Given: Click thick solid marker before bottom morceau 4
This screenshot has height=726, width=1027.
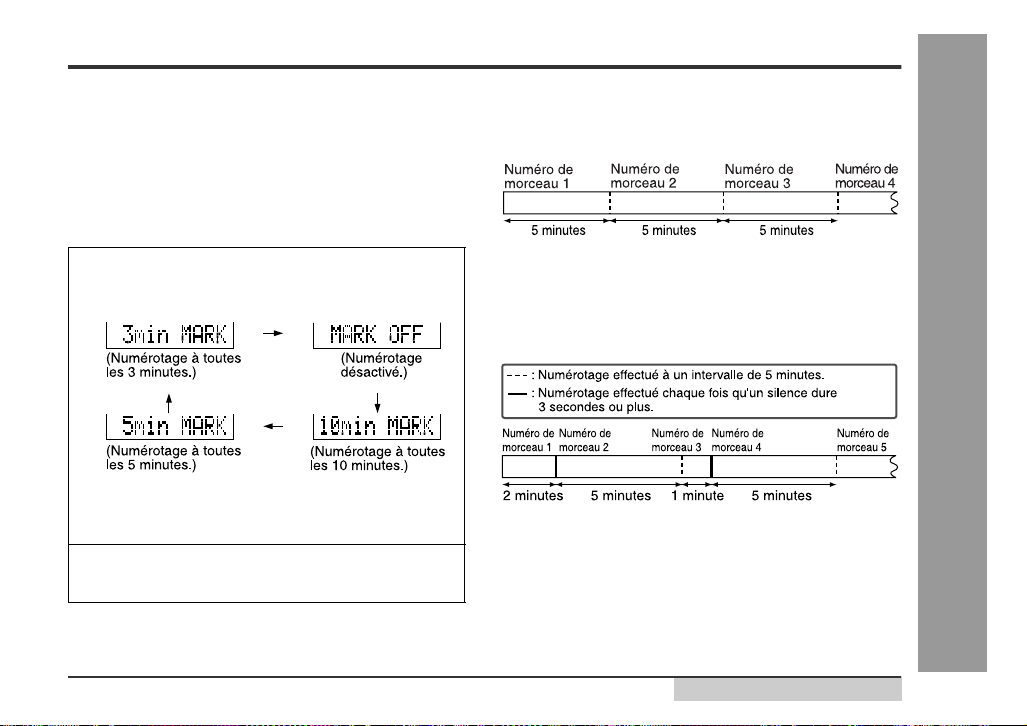Looking at the screenshot, I should [711, 467].
